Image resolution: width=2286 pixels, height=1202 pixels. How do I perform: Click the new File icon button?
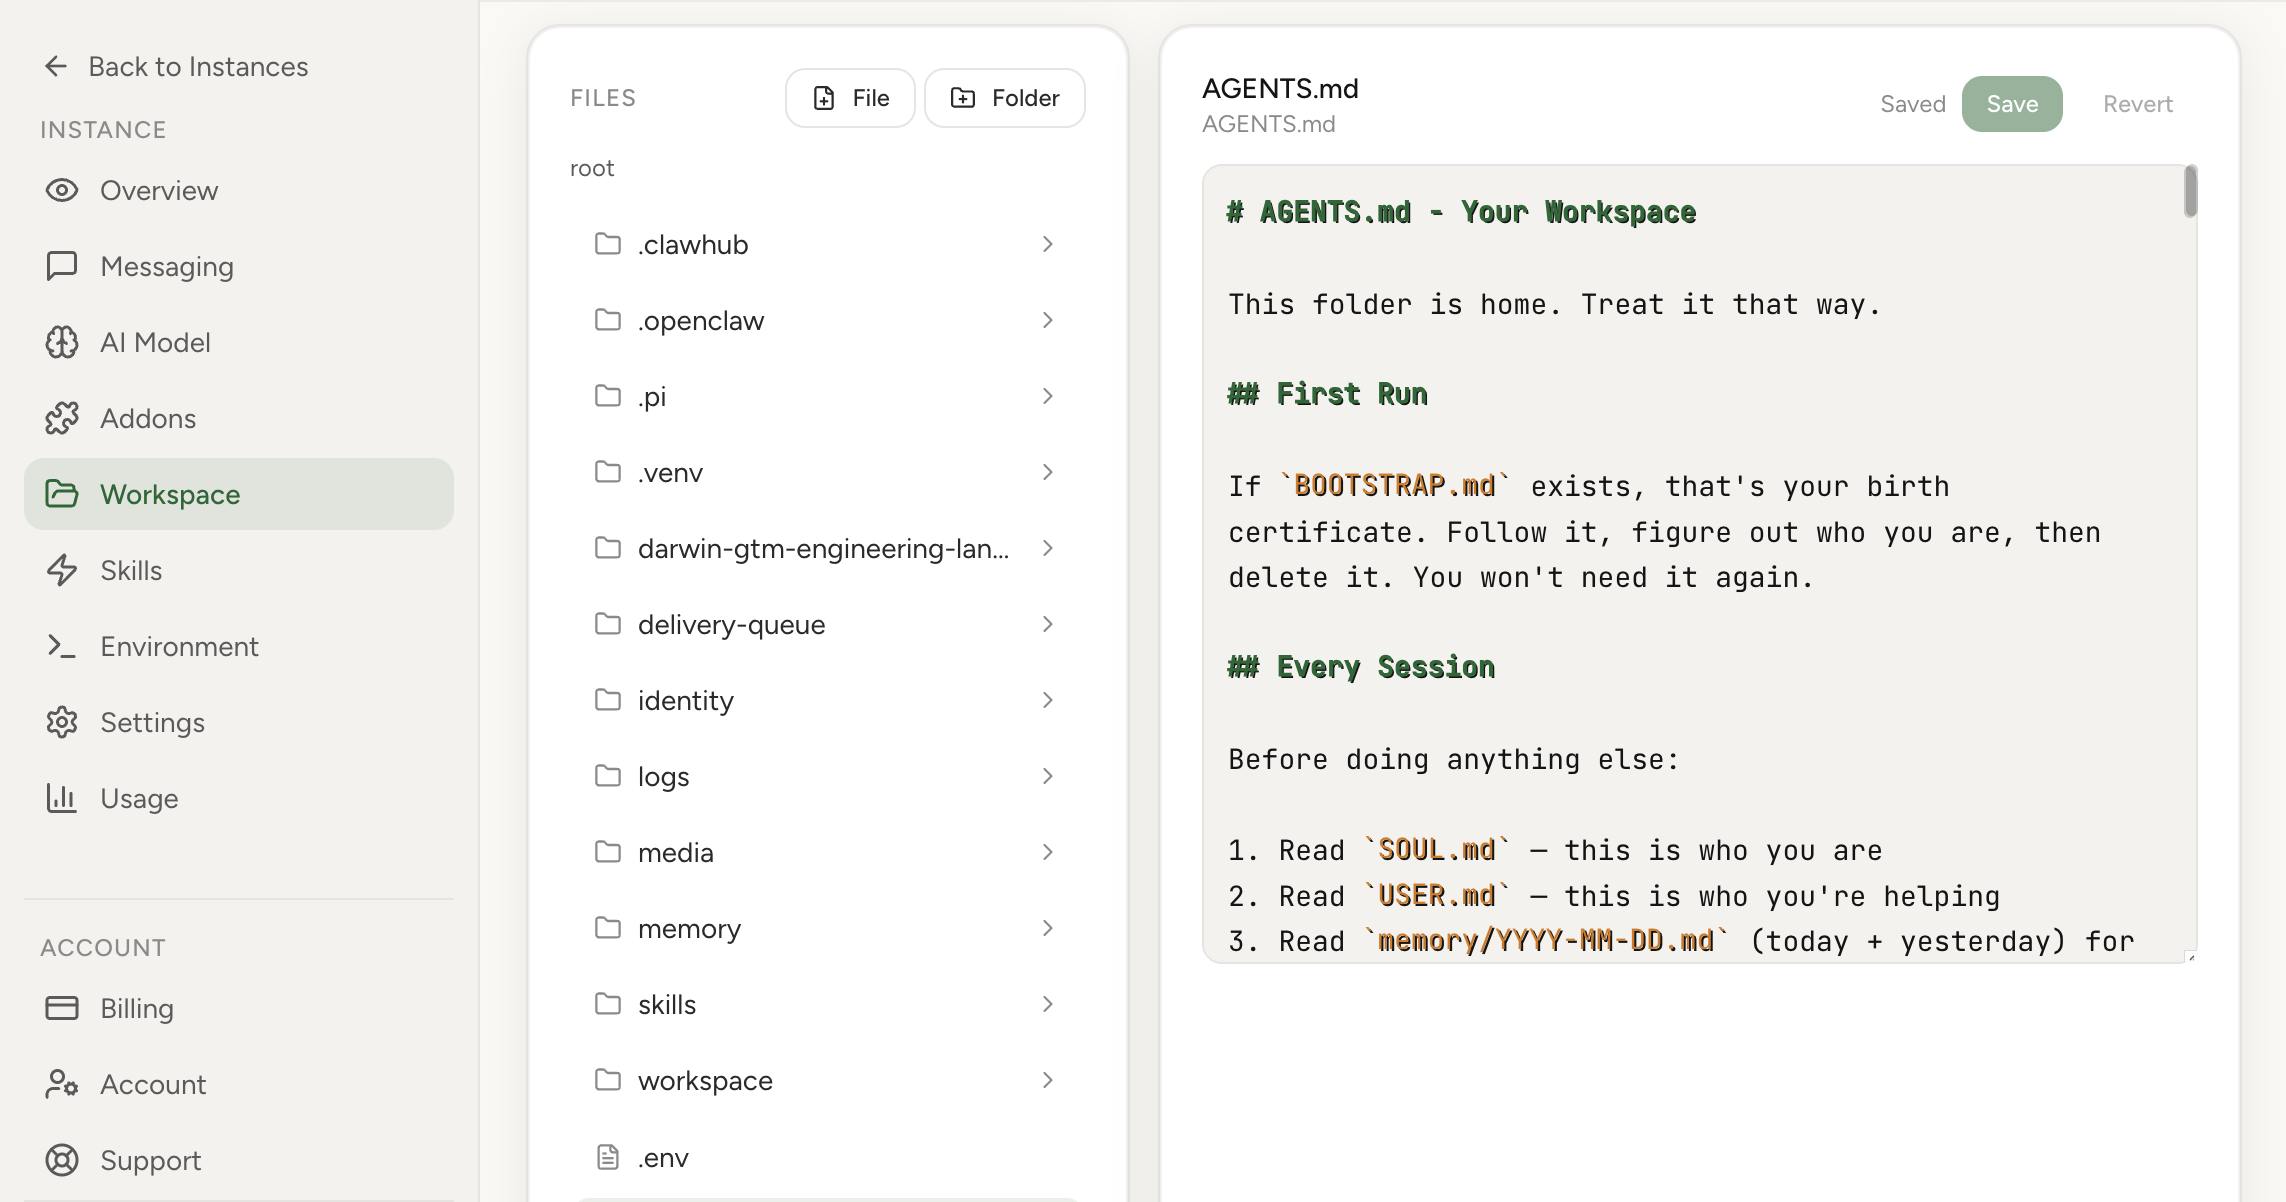coord(824,97)
